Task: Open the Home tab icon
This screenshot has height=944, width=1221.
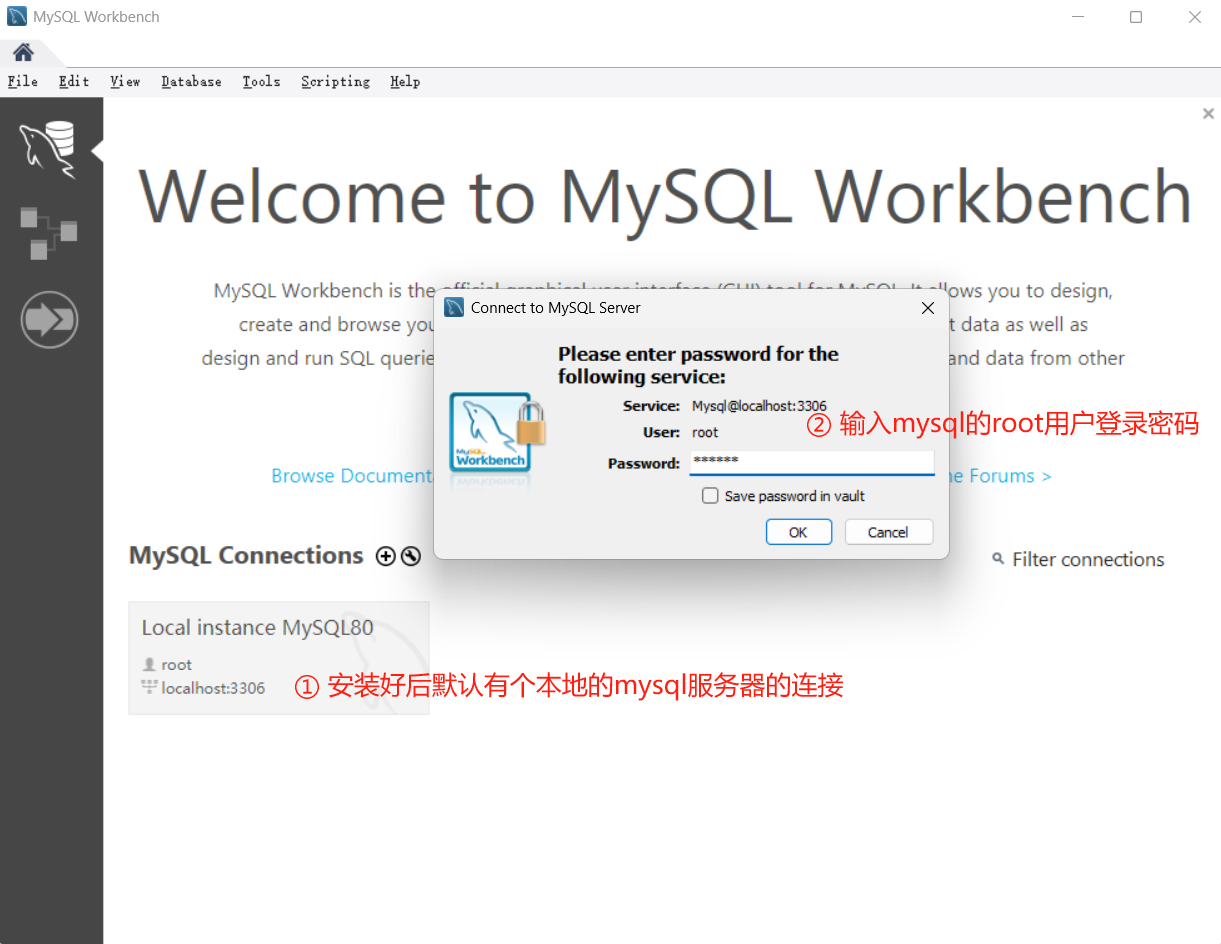Action: (23, 52)
